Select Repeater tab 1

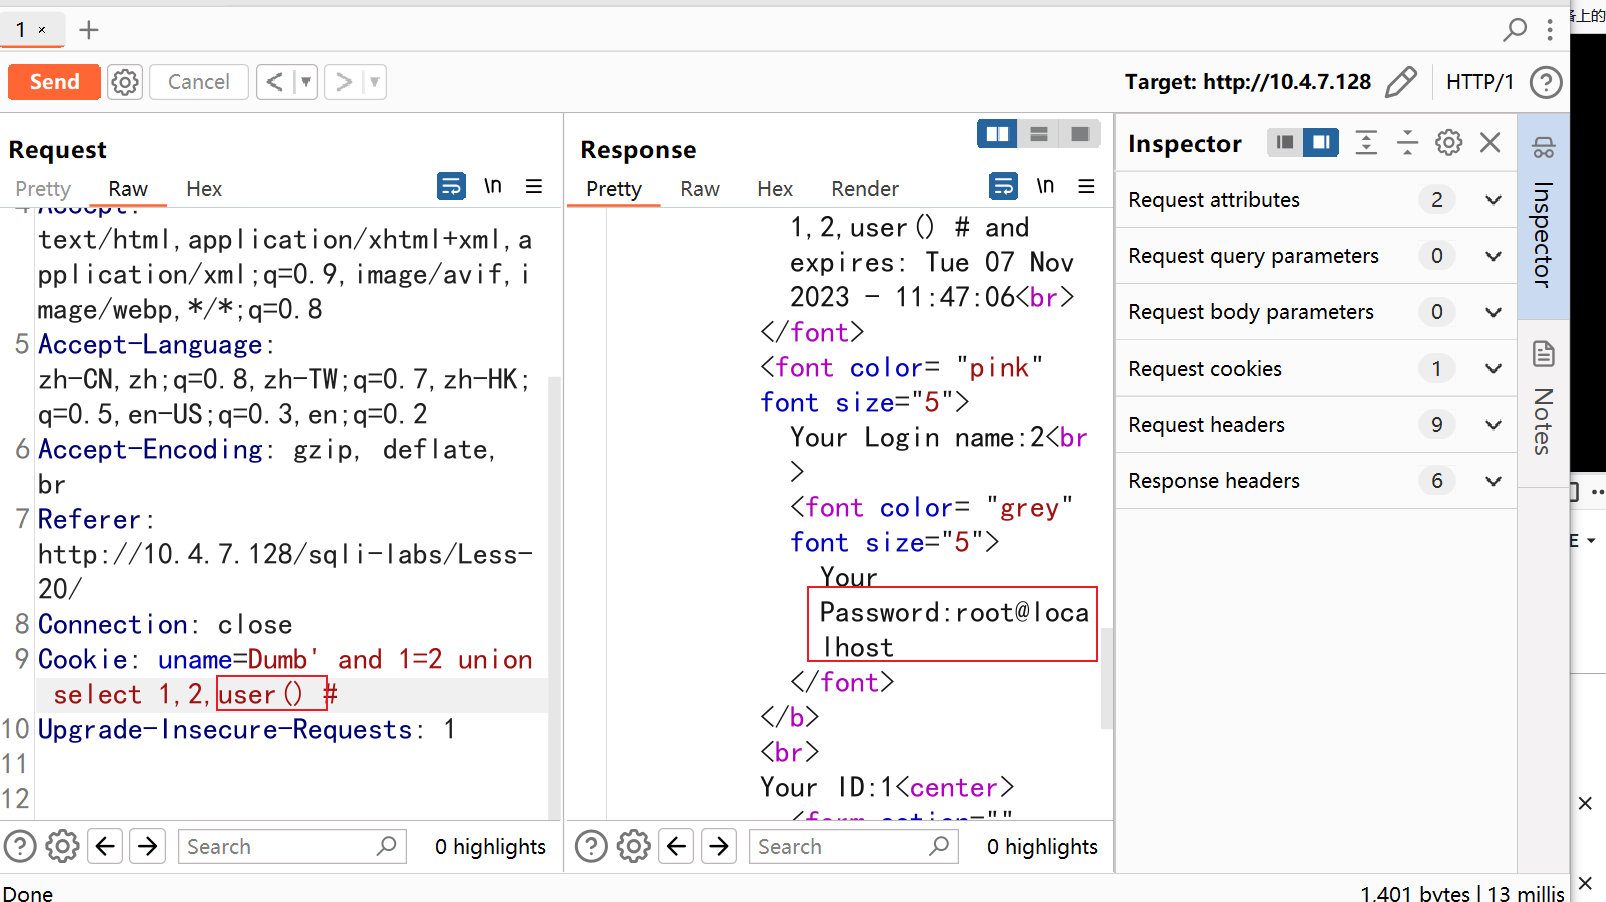click(21, 30)
